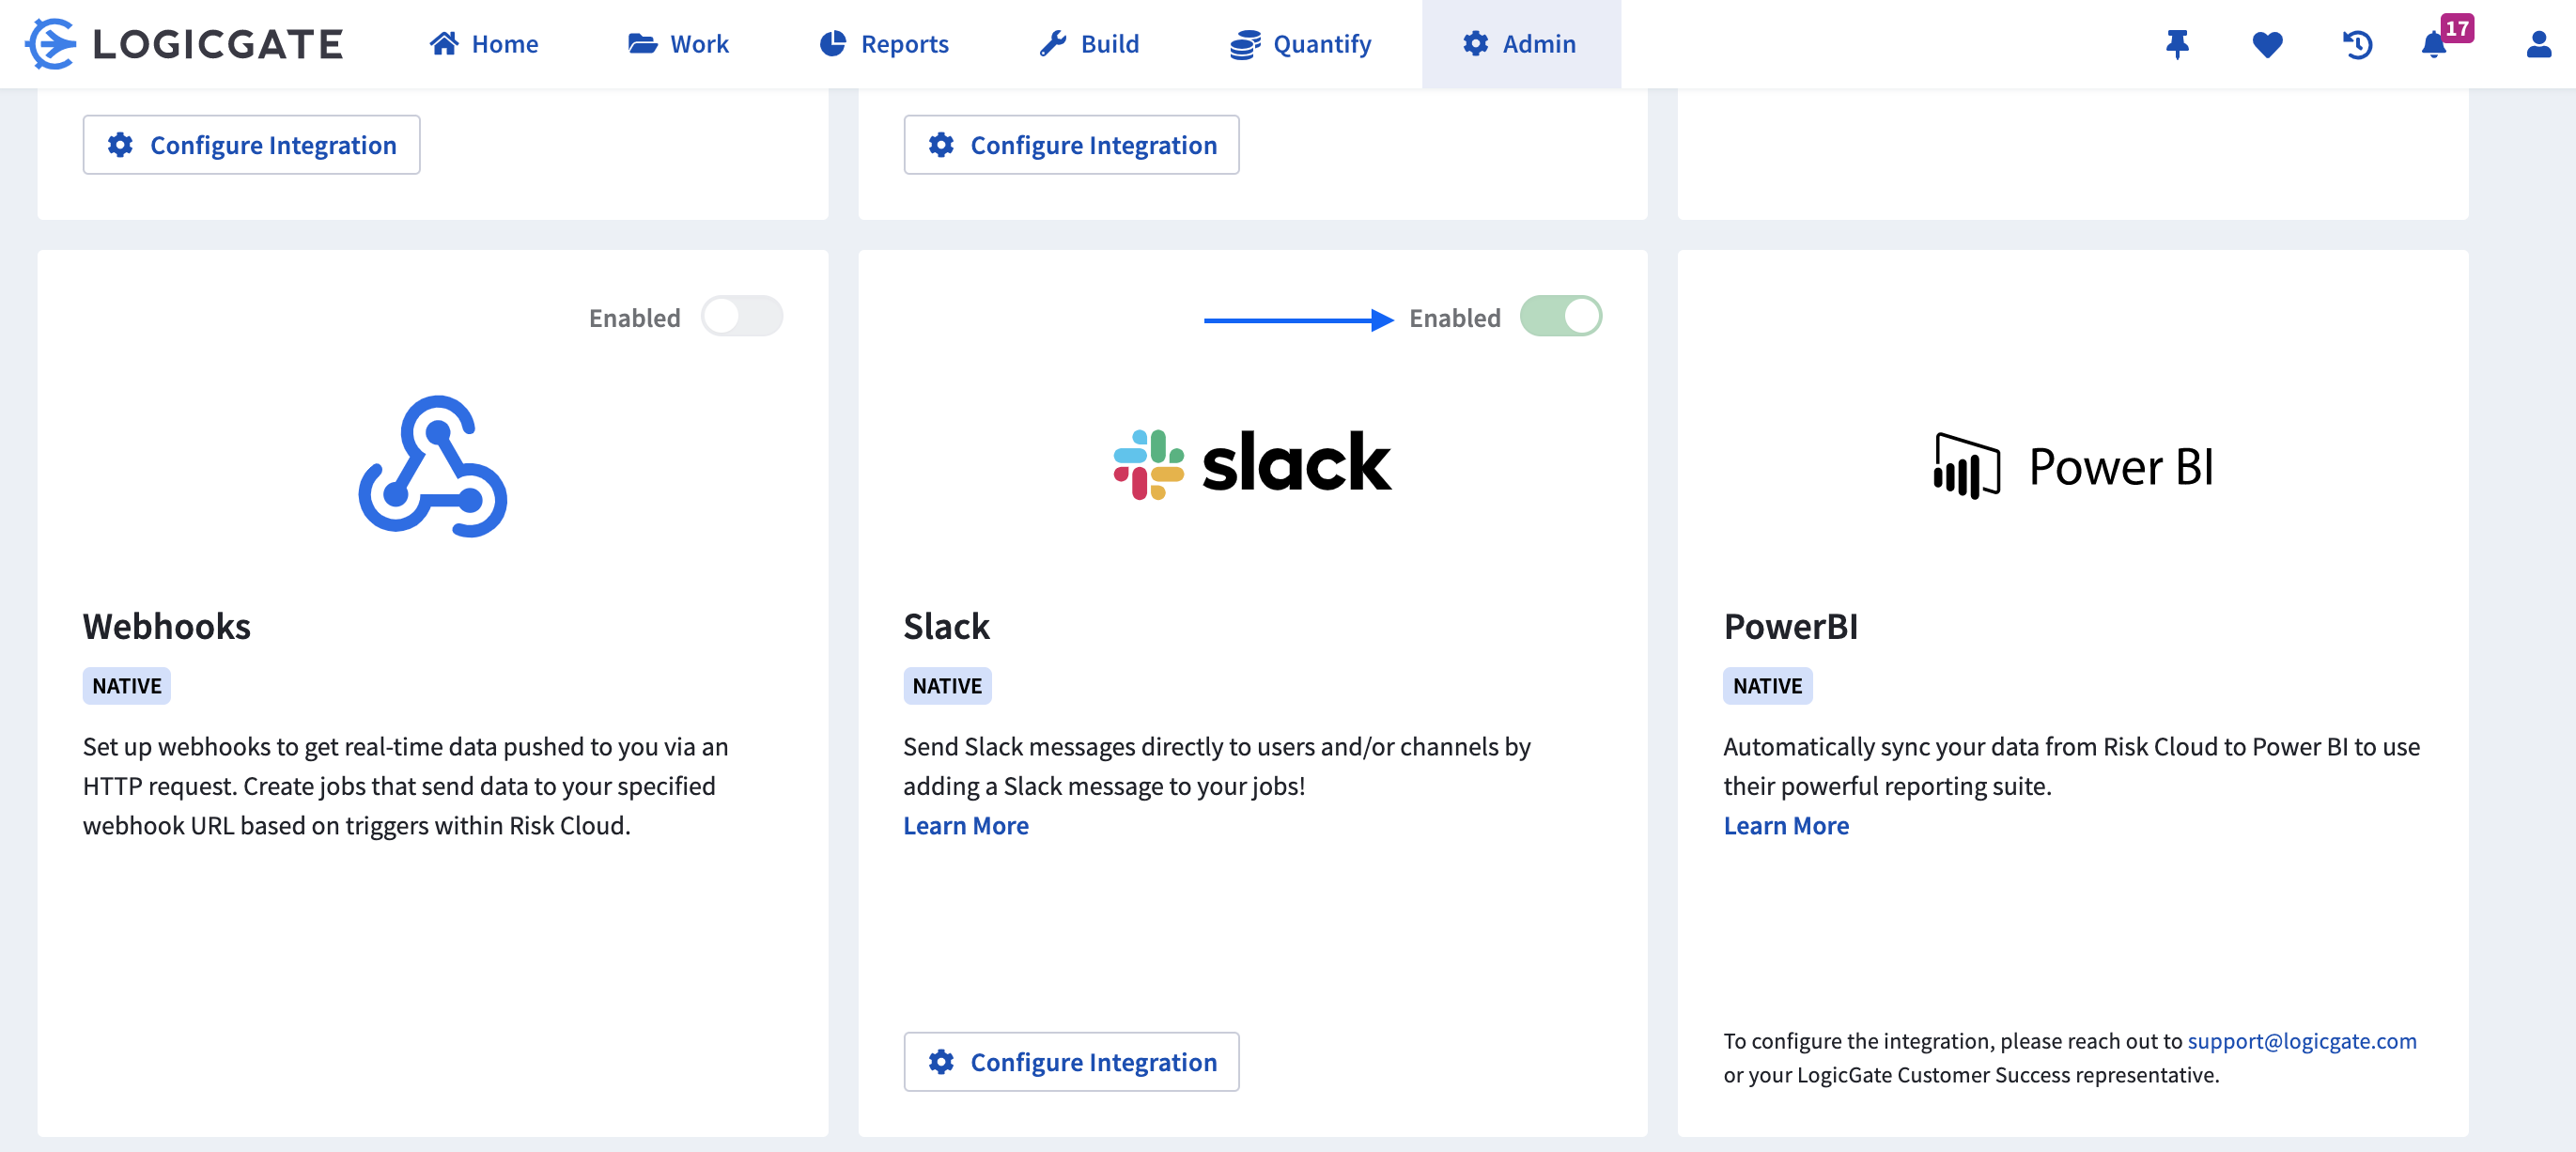
Task: Click the NATIVE badge under Slack
Action: [x=947, y=686]
